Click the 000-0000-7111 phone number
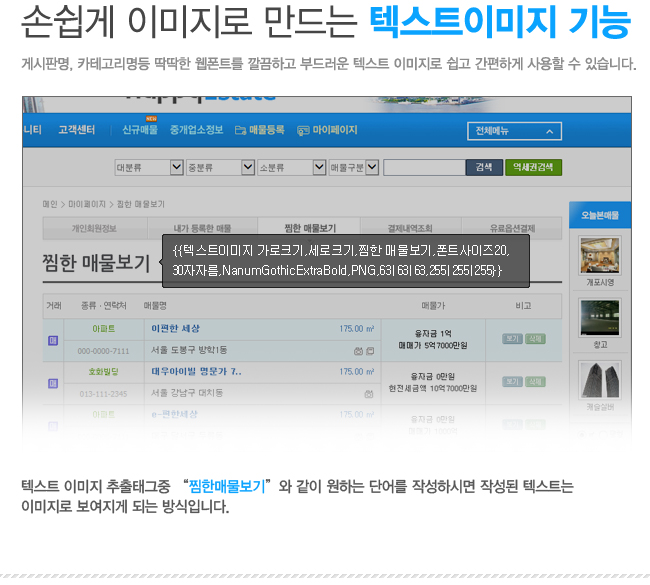 click(x=103, y=352)
